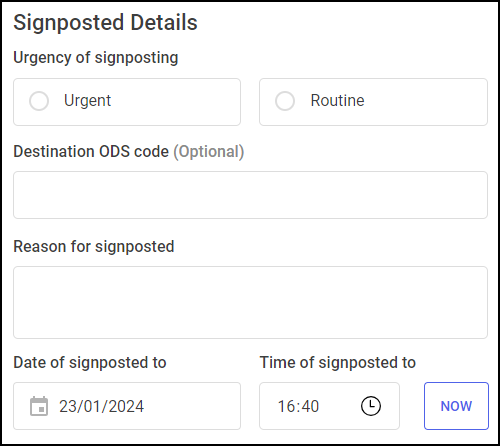Screen dimensions: 500x446
Task: Click the Destination ODS code label
Action: (x=91, y=151)
